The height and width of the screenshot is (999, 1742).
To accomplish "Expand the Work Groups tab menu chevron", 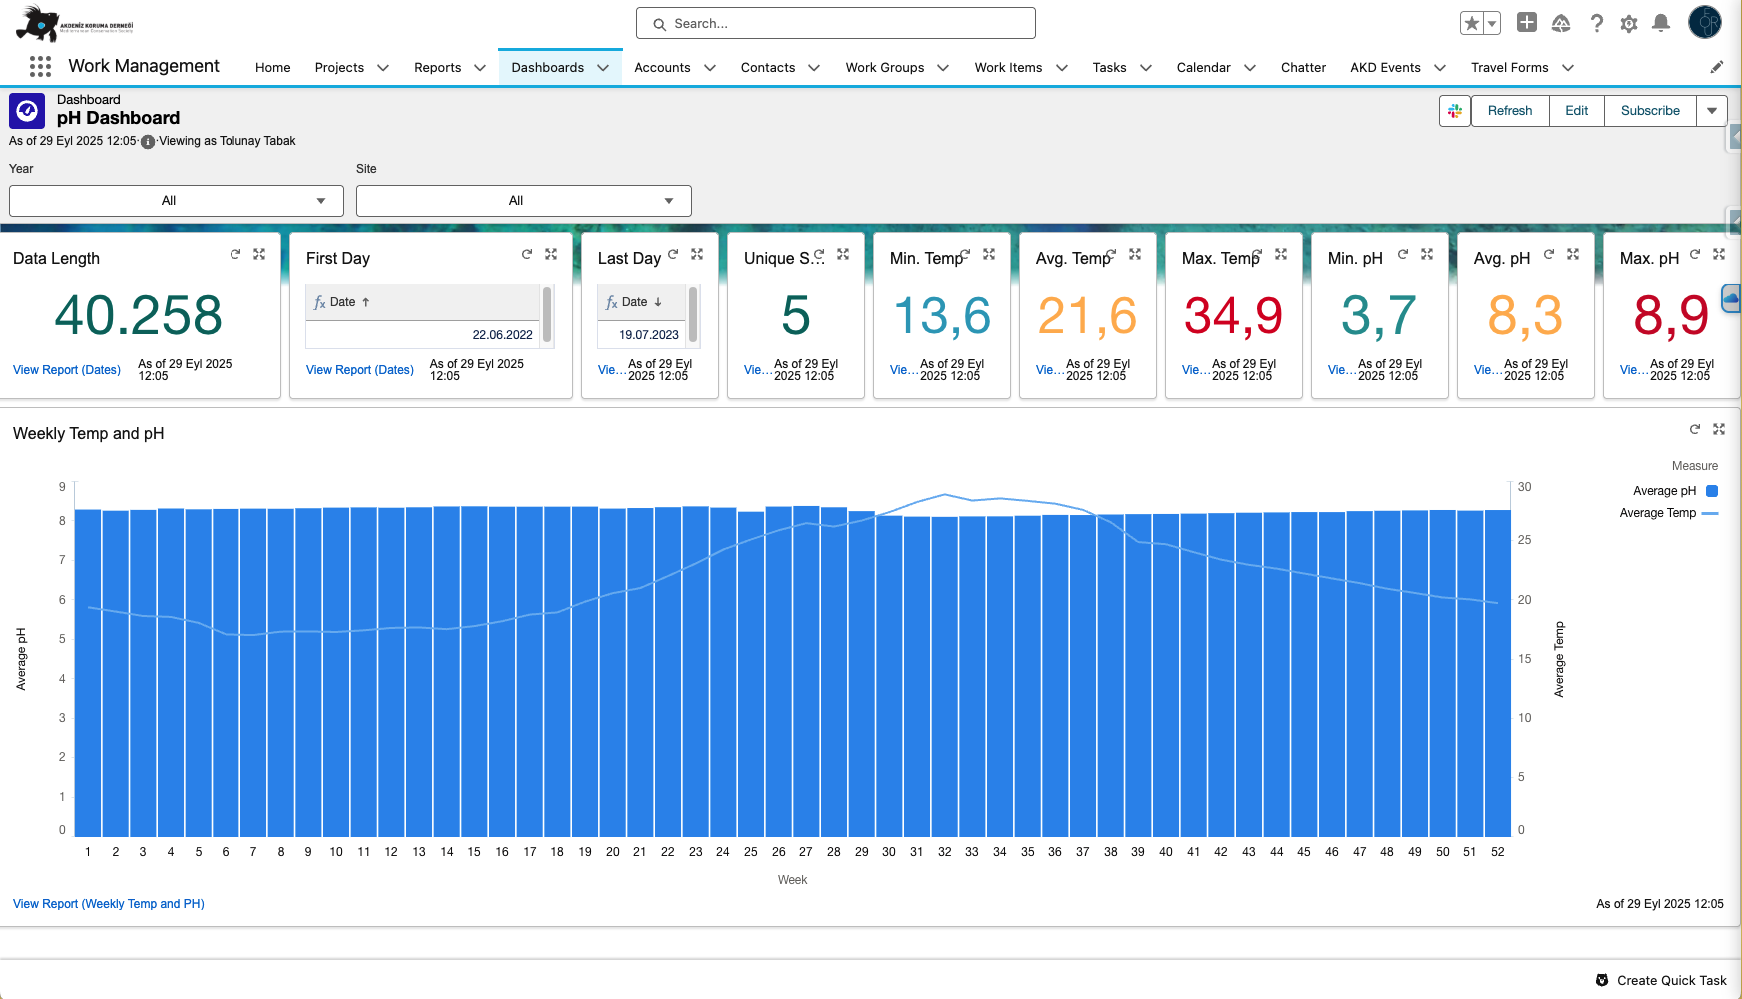I will (x=943, y=68).
